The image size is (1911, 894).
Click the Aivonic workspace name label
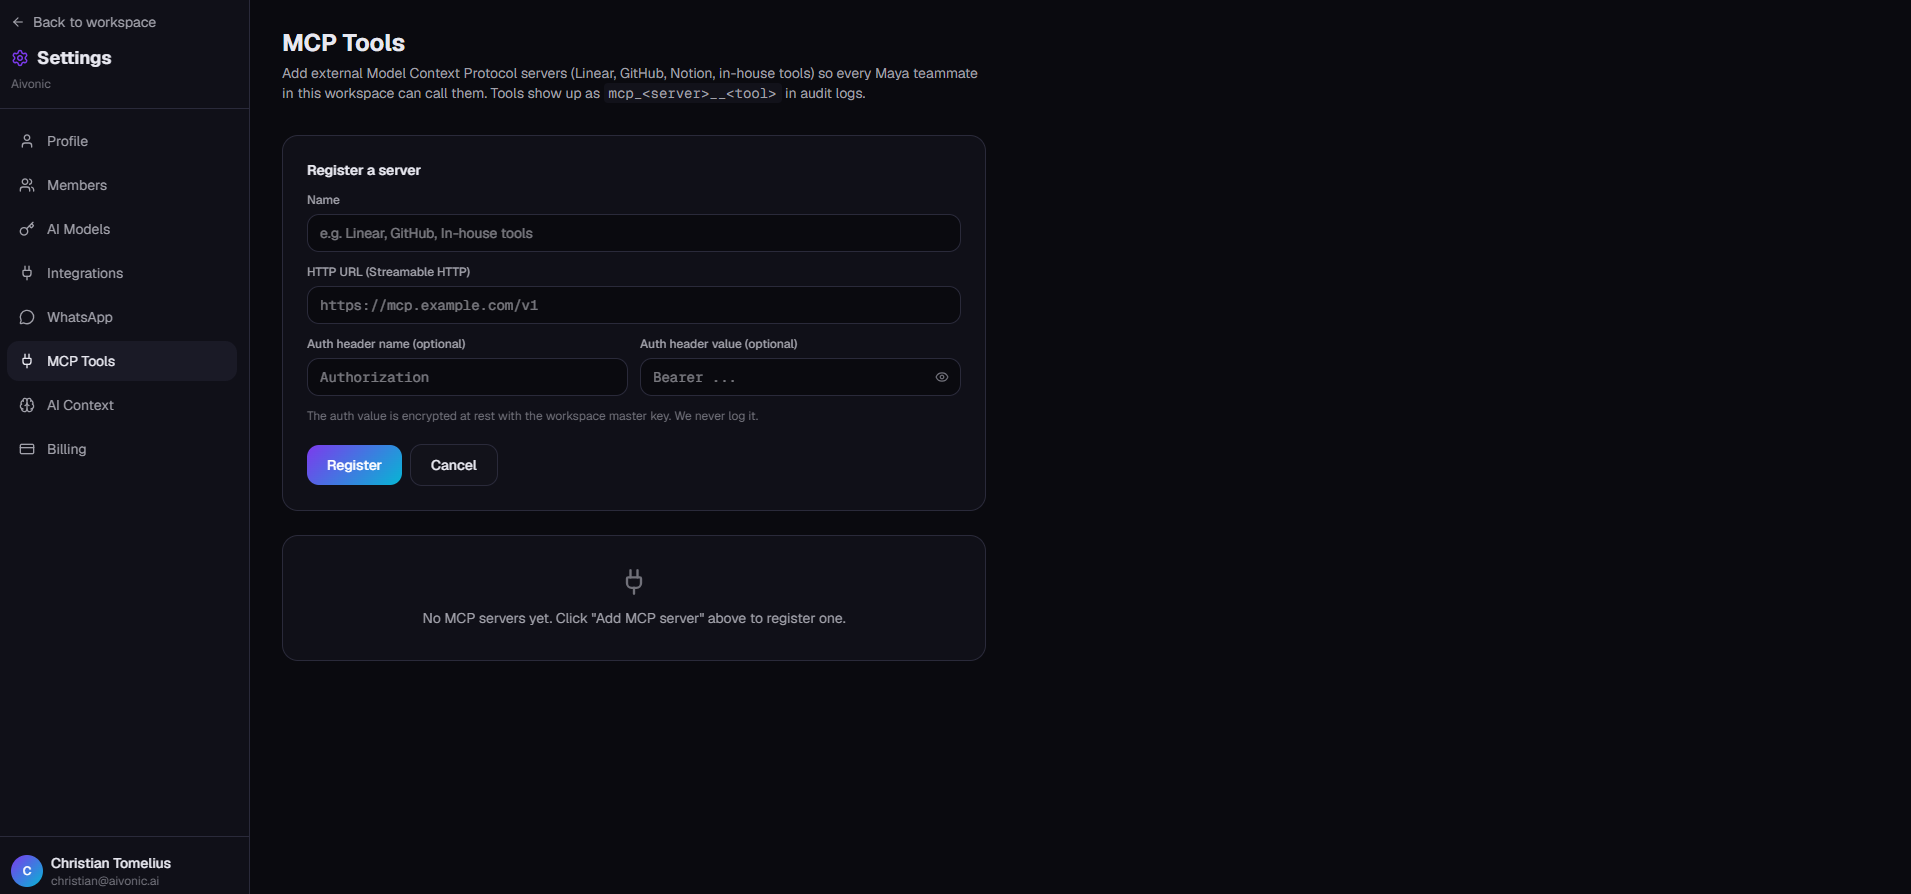coord(31,84)
